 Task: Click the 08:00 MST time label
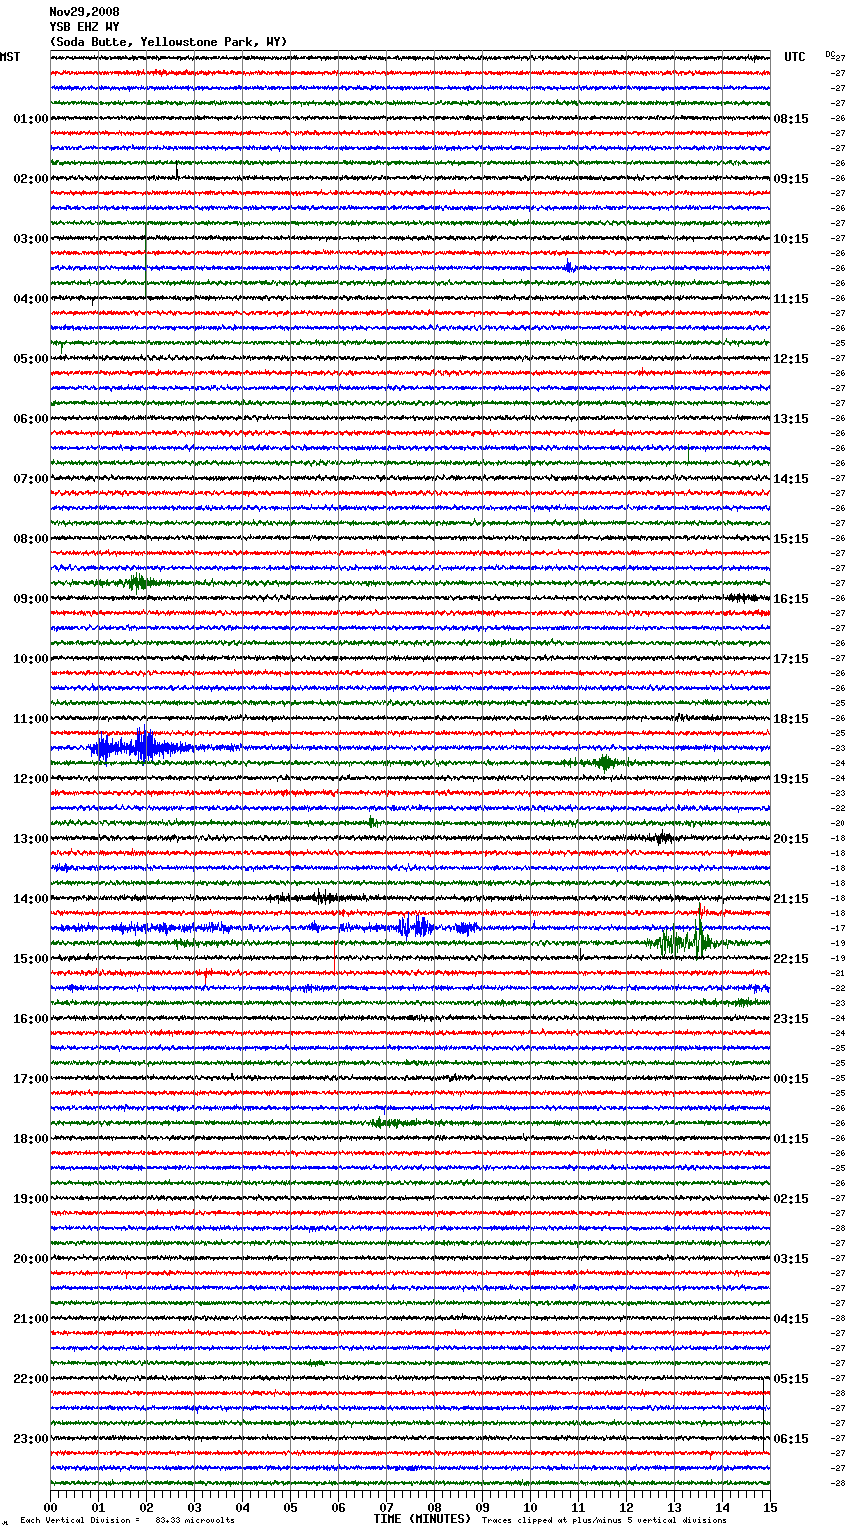[30, 539]
